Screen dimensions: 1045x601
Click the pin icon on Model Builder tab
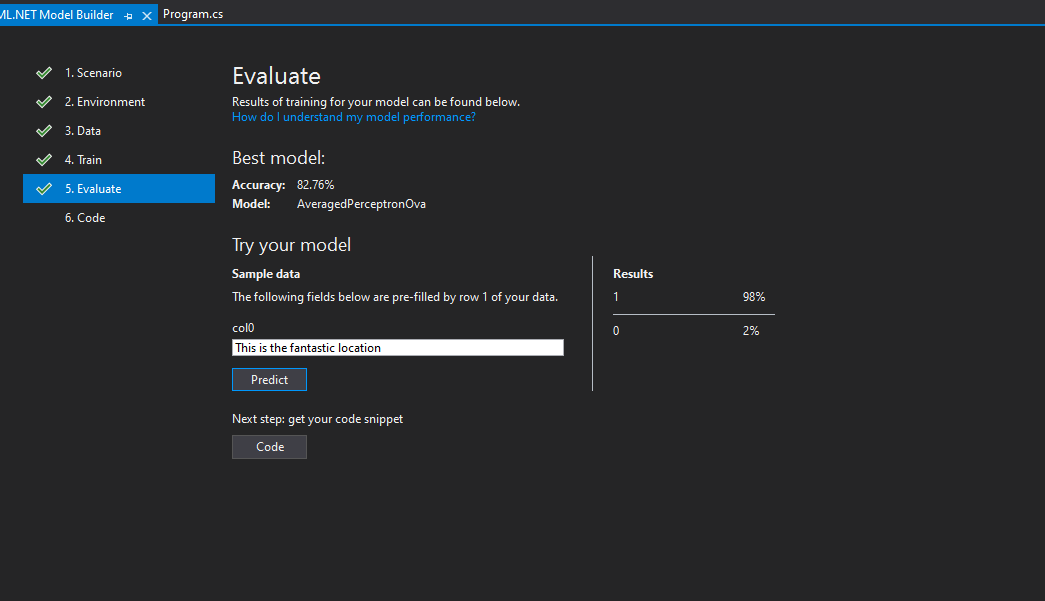(x=128, y=16)
